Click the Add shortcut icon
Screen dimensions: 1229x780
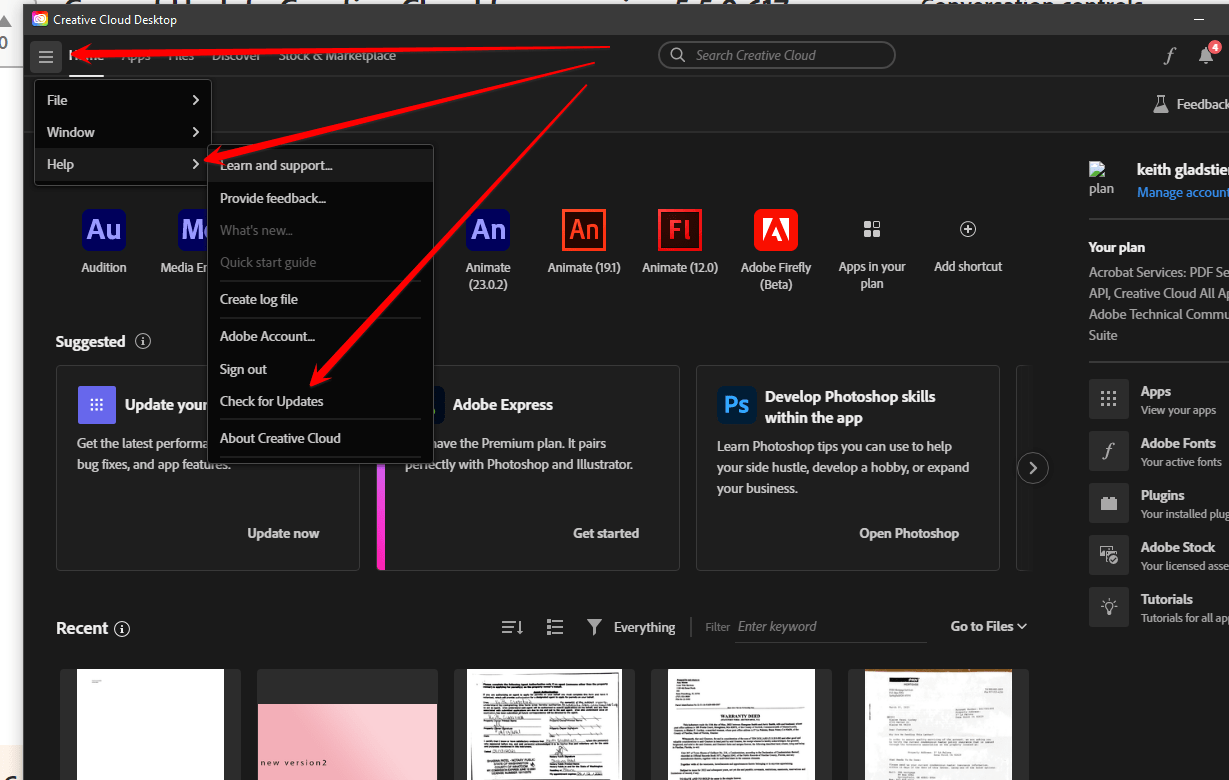[x=967, y=228]
